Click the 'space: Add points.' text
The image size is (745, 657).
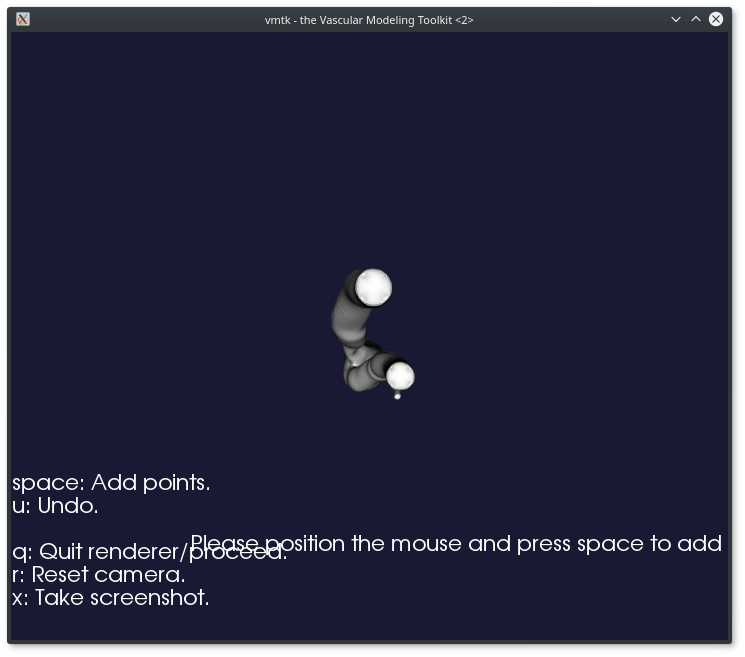pyautogui.click(x=111, y=483)
